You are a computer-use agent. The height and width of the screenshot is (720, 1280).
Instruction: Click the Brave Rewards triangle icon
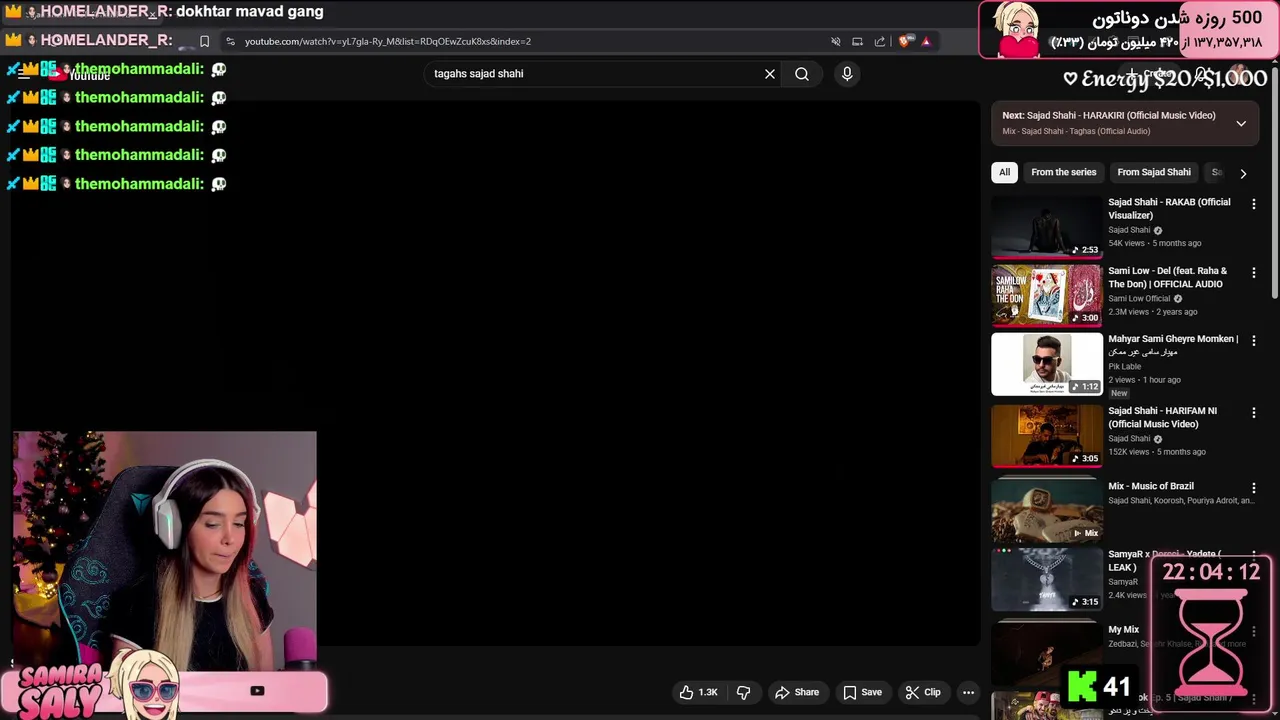pyautogui.click(x=926, y=42)
